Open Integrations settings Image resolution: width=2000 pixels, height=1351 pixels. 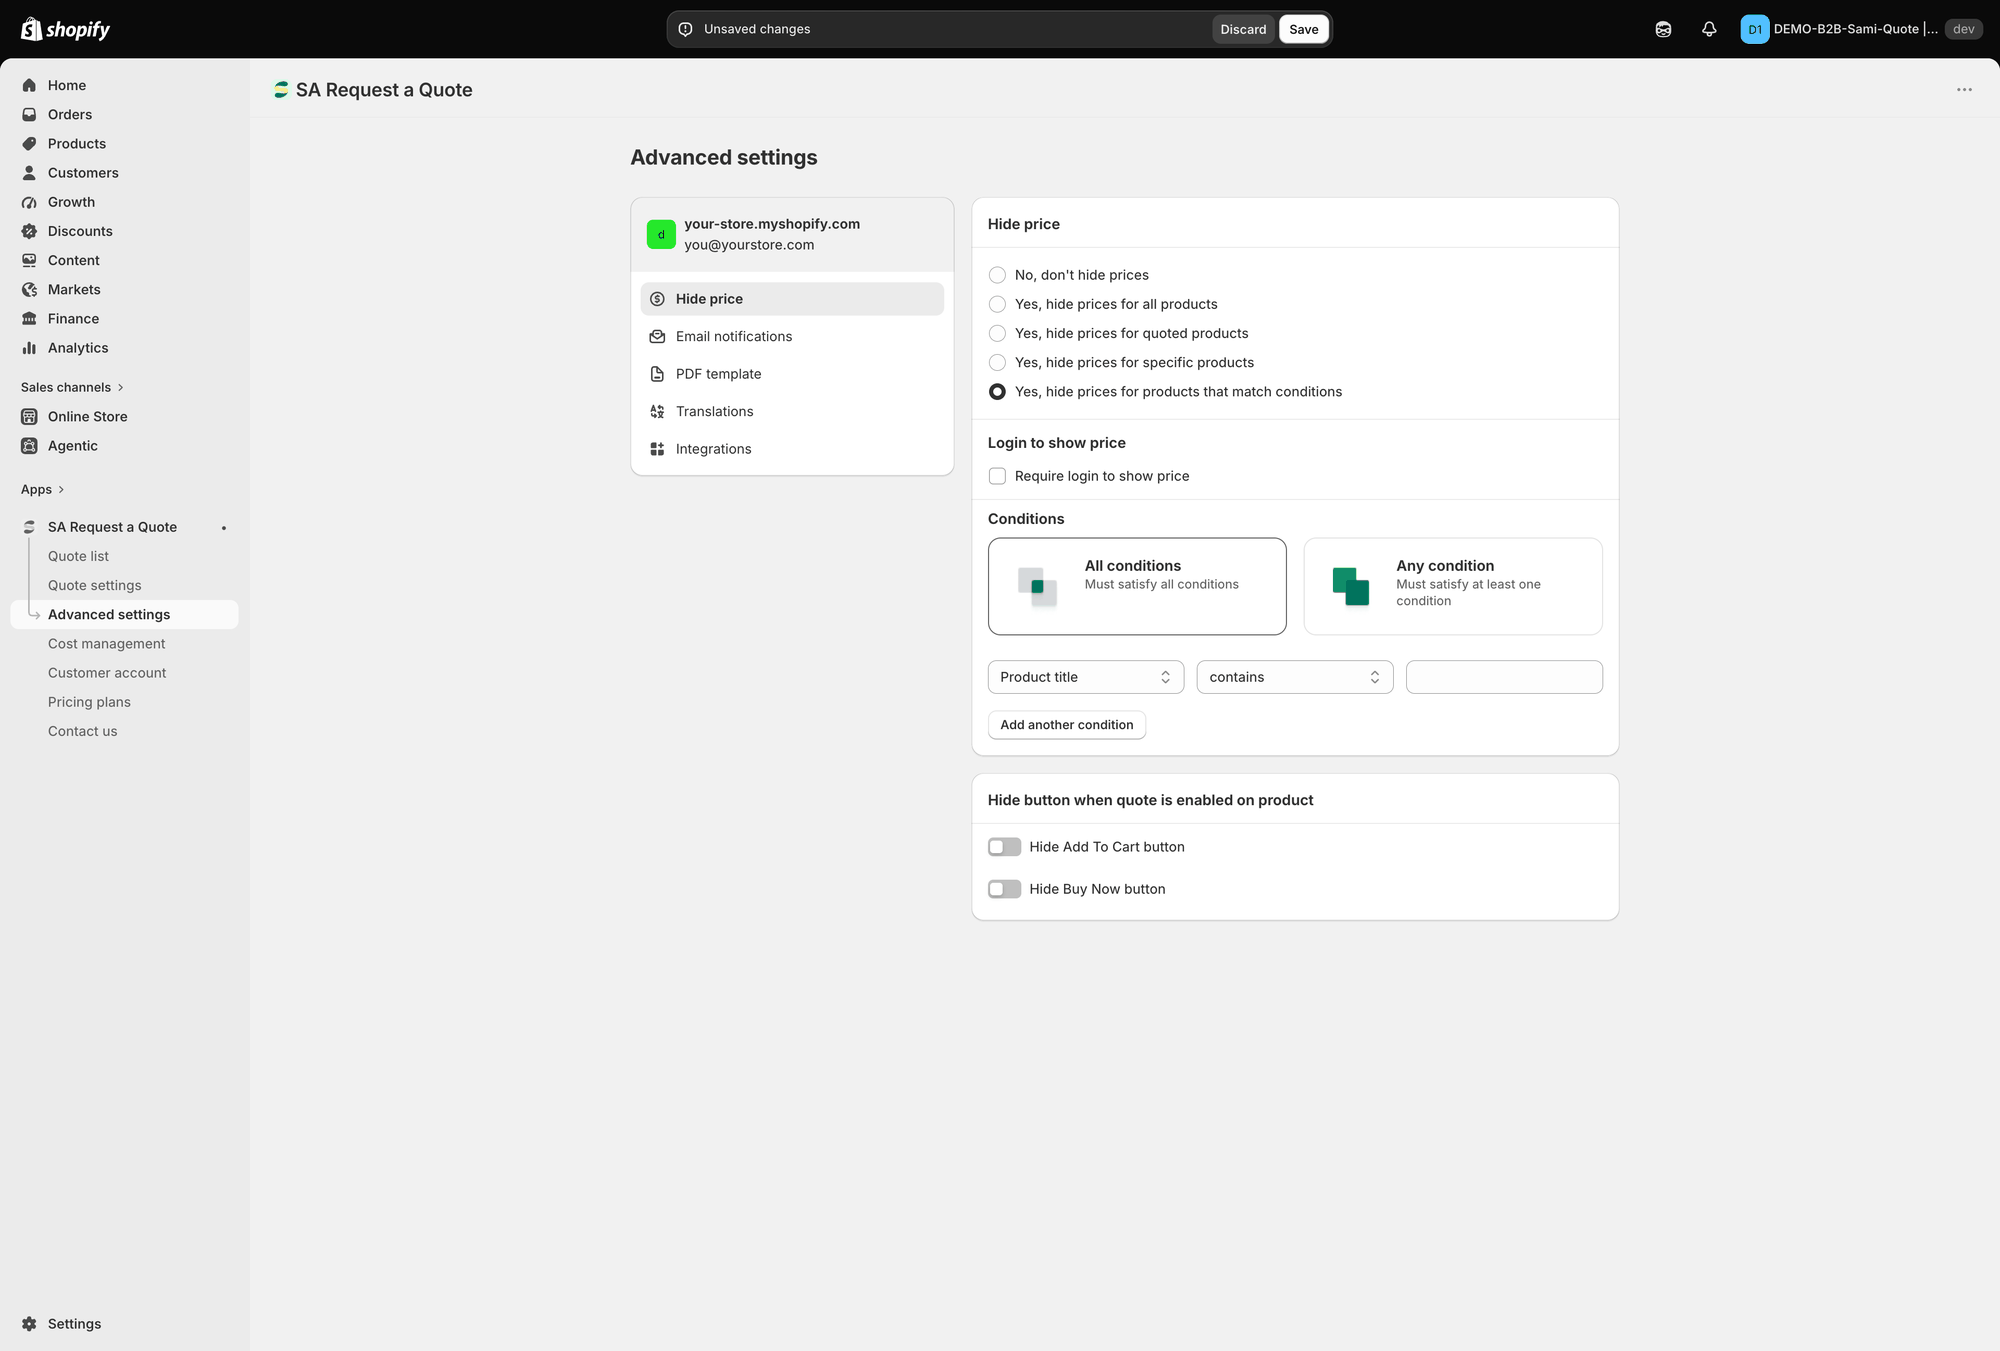coord(792,449)
